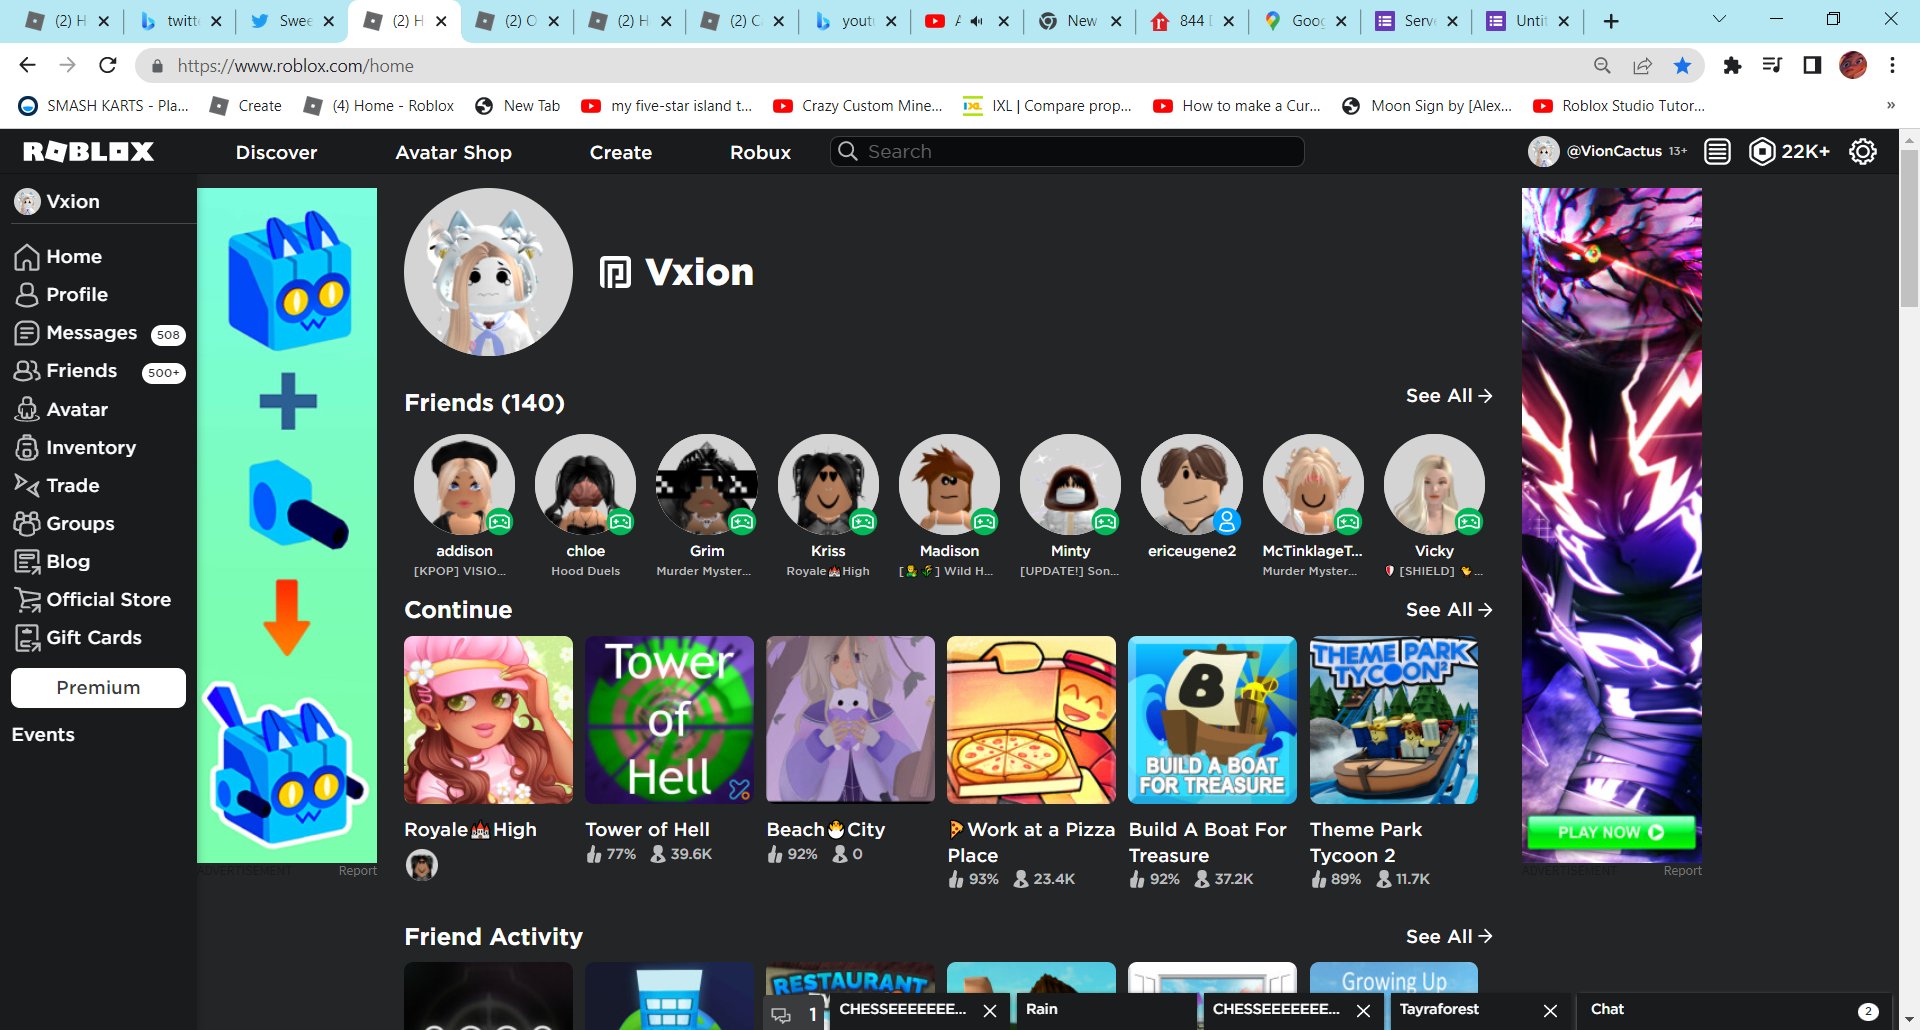
Task: Open Official Store in the sidebar
Action: (x=92, y=599)
